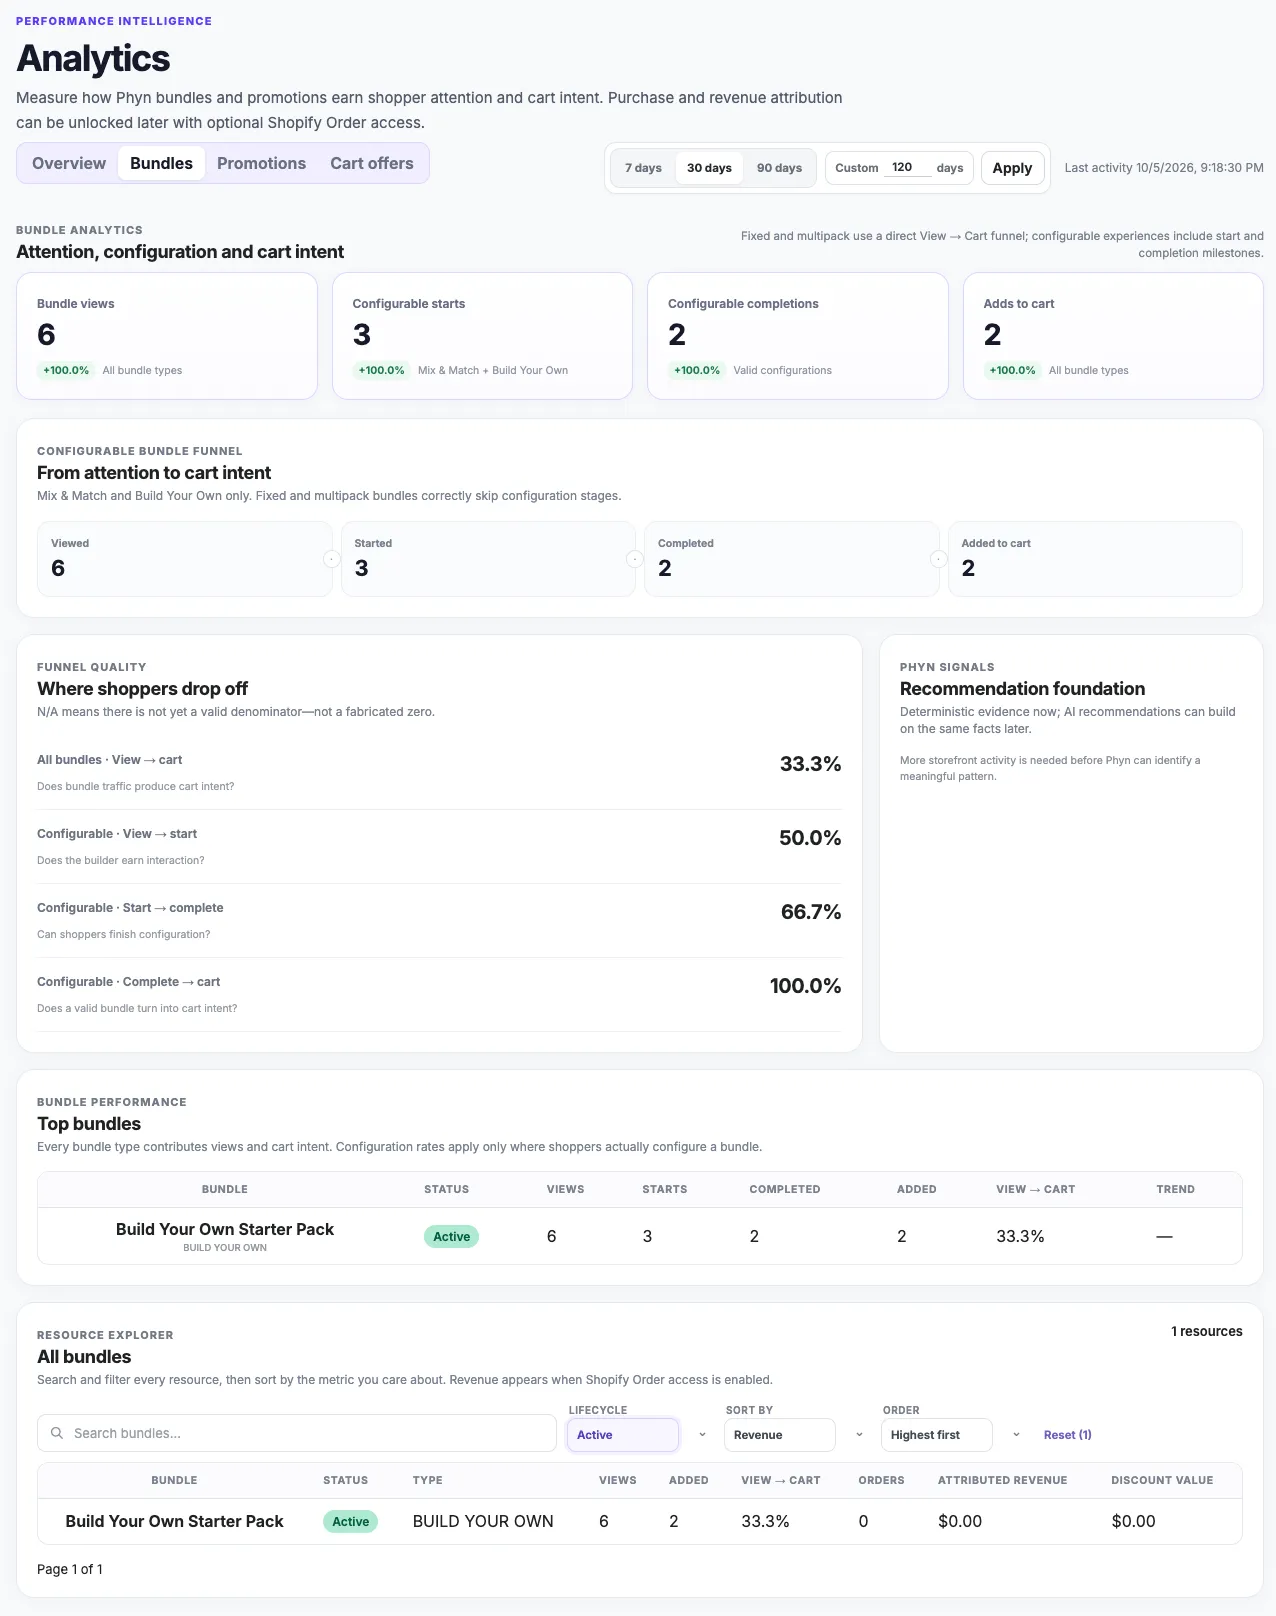This screenshot has height=1616, width=1276.
Task: Click the STARTS column header
Action: pos(664,1190)
